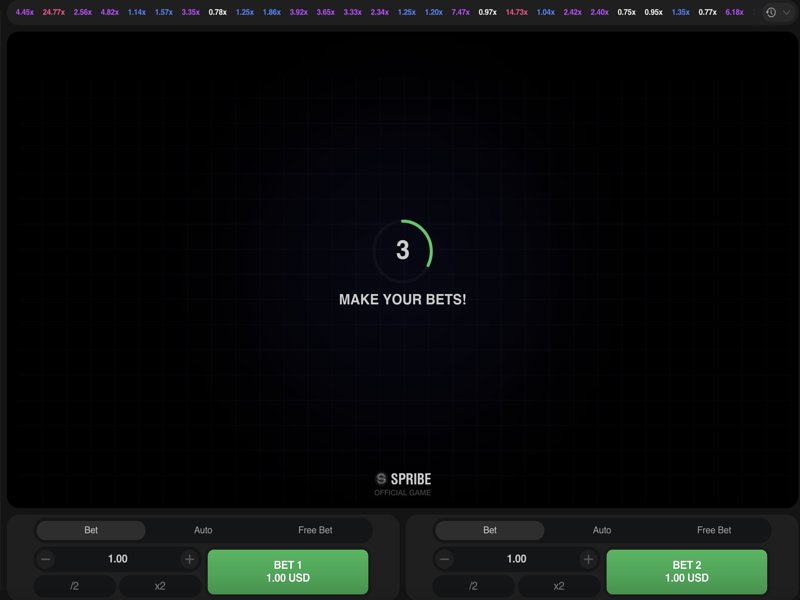The height and width of the screenshot is (600, 800).
Task: Expand the multiplier history chevron
Action: coord(786,12)
